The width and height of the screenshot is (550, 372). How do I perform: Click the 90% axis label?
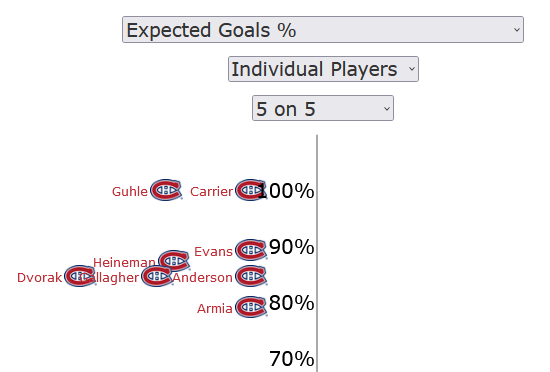click(x=291, y=246)
